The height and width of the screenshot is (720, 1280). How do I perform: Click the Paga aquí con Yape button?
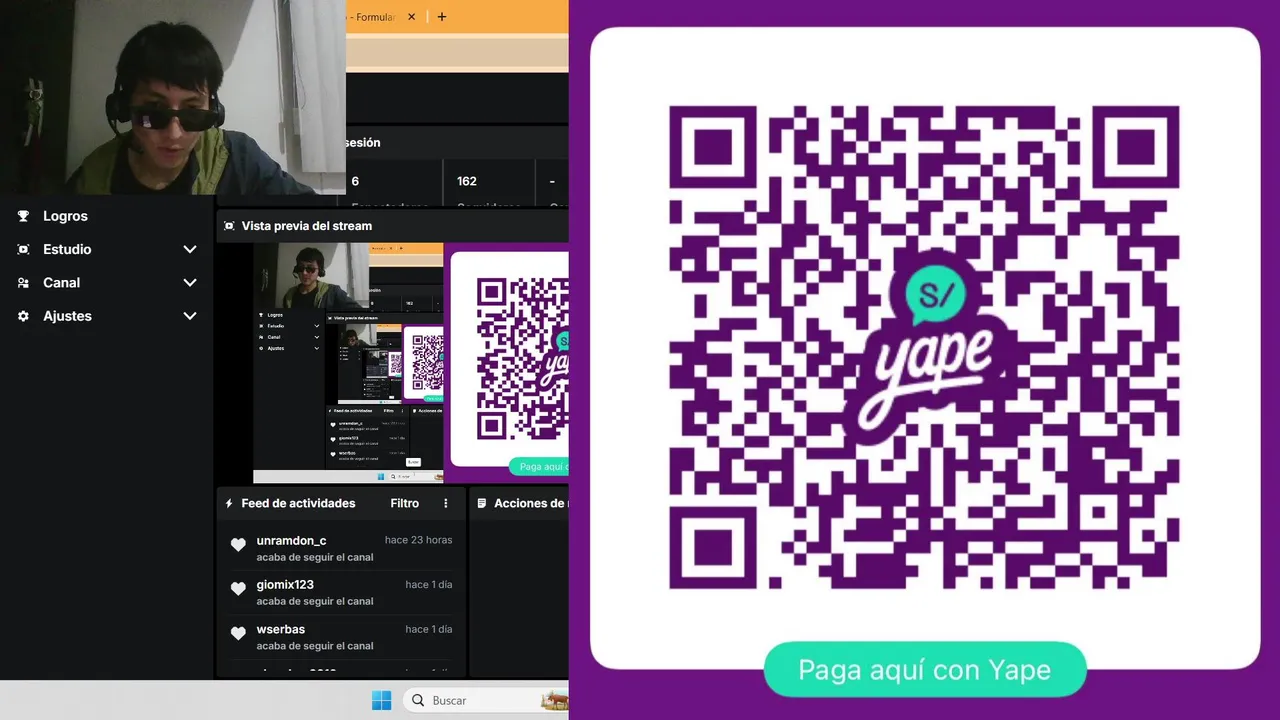click(x=924, y=670)
